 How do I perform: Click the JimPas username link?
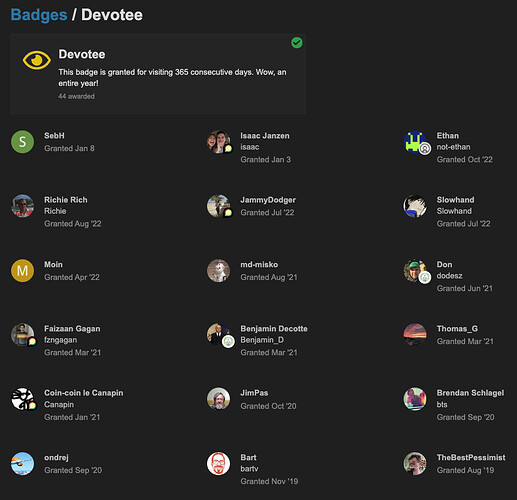pyautogui.click(x=254, y=393)
